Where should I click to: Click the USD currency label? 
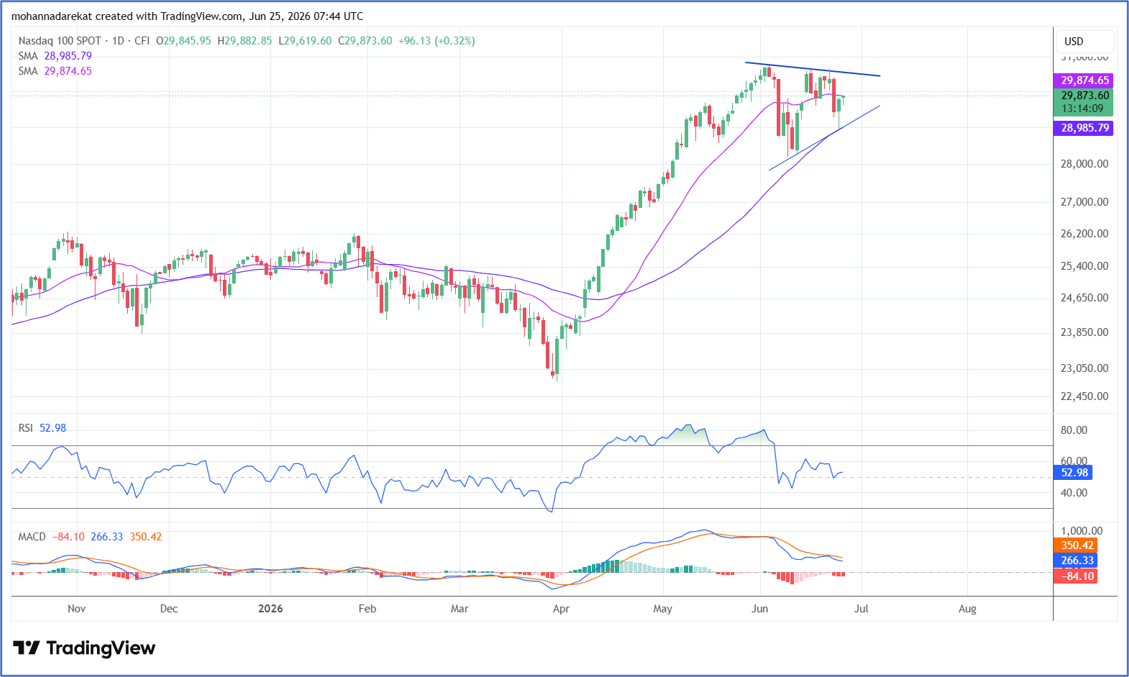[1074, 41]
